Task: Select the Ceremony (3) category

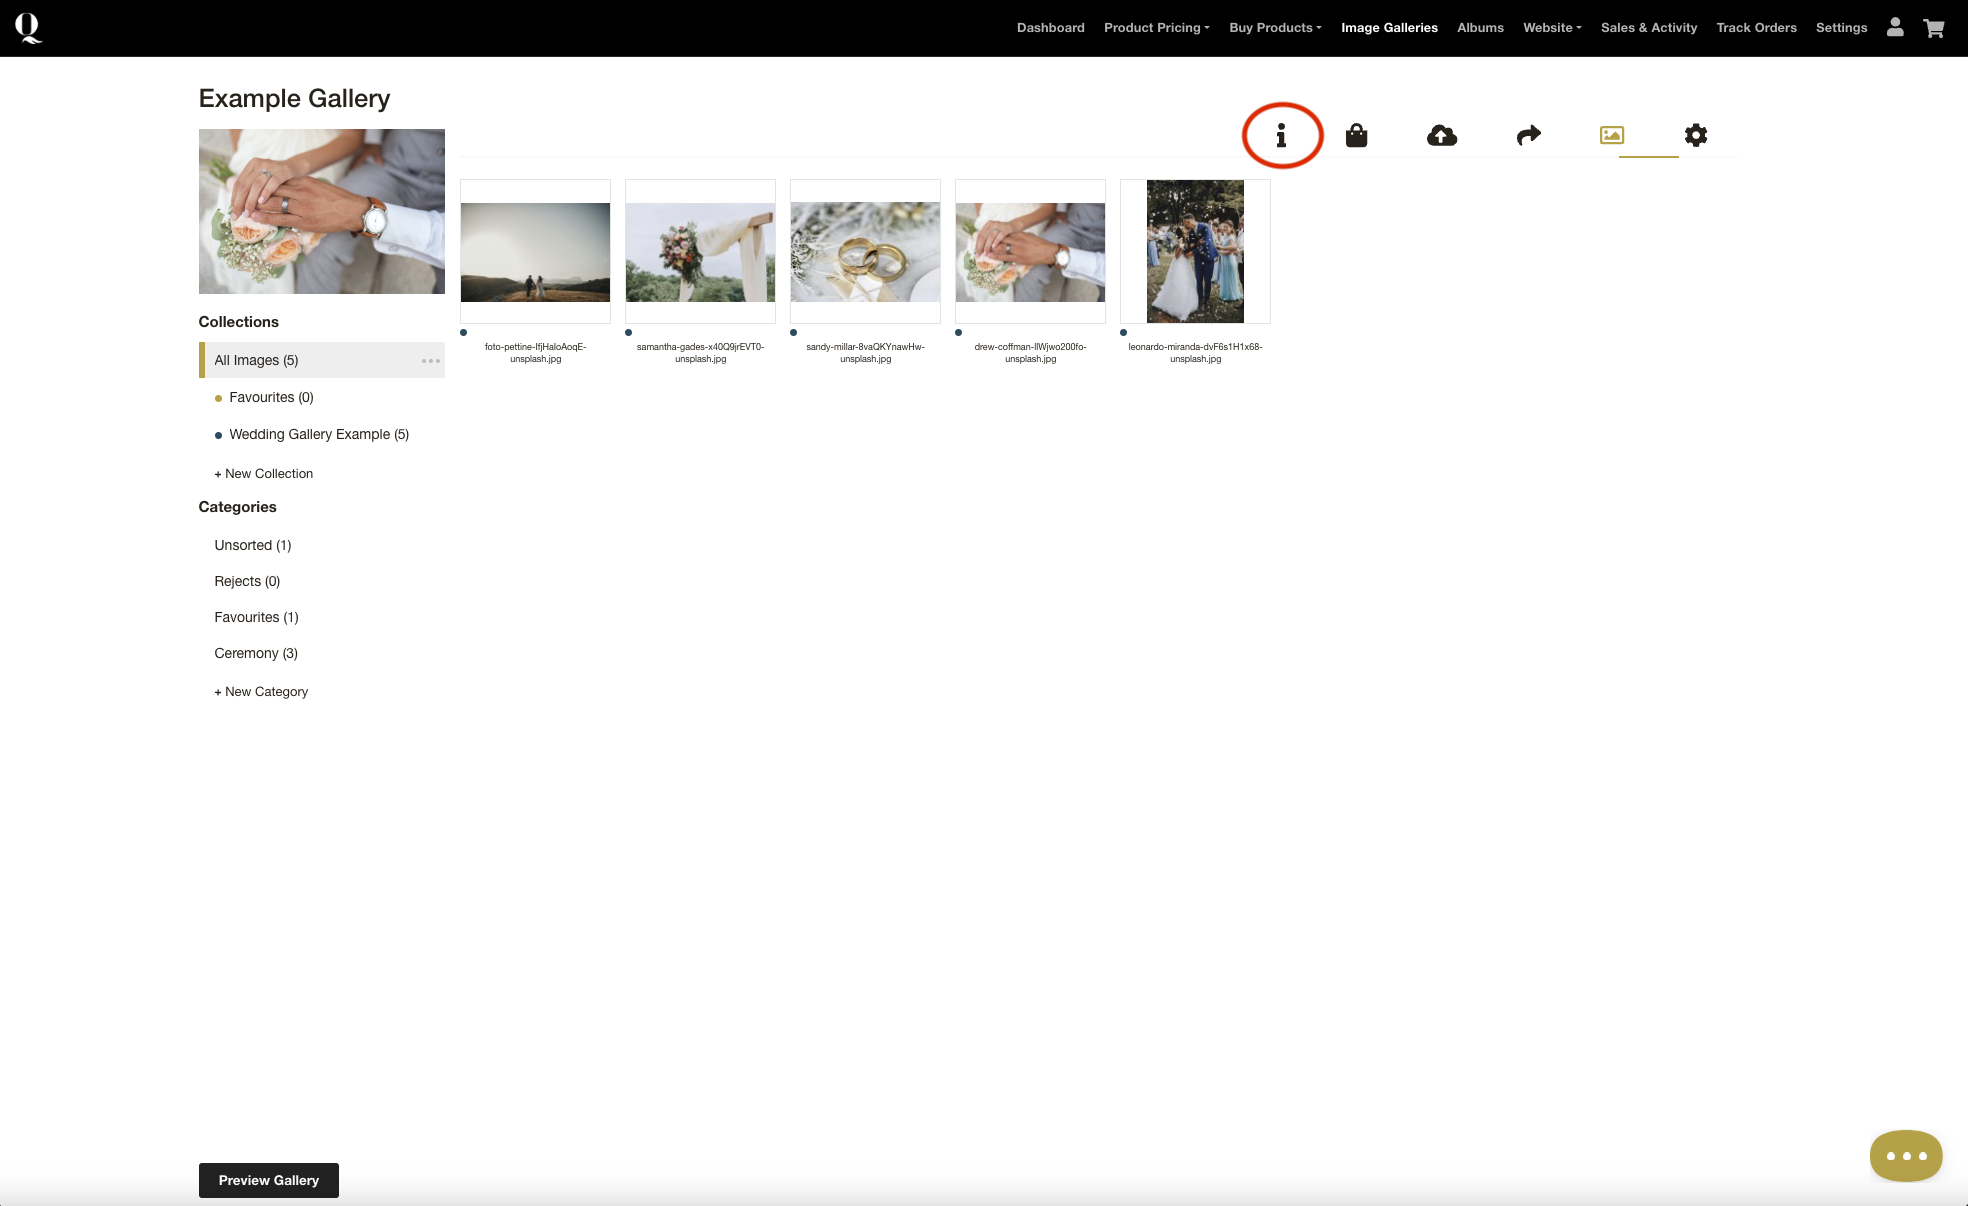Action: (x=256, y=653)
